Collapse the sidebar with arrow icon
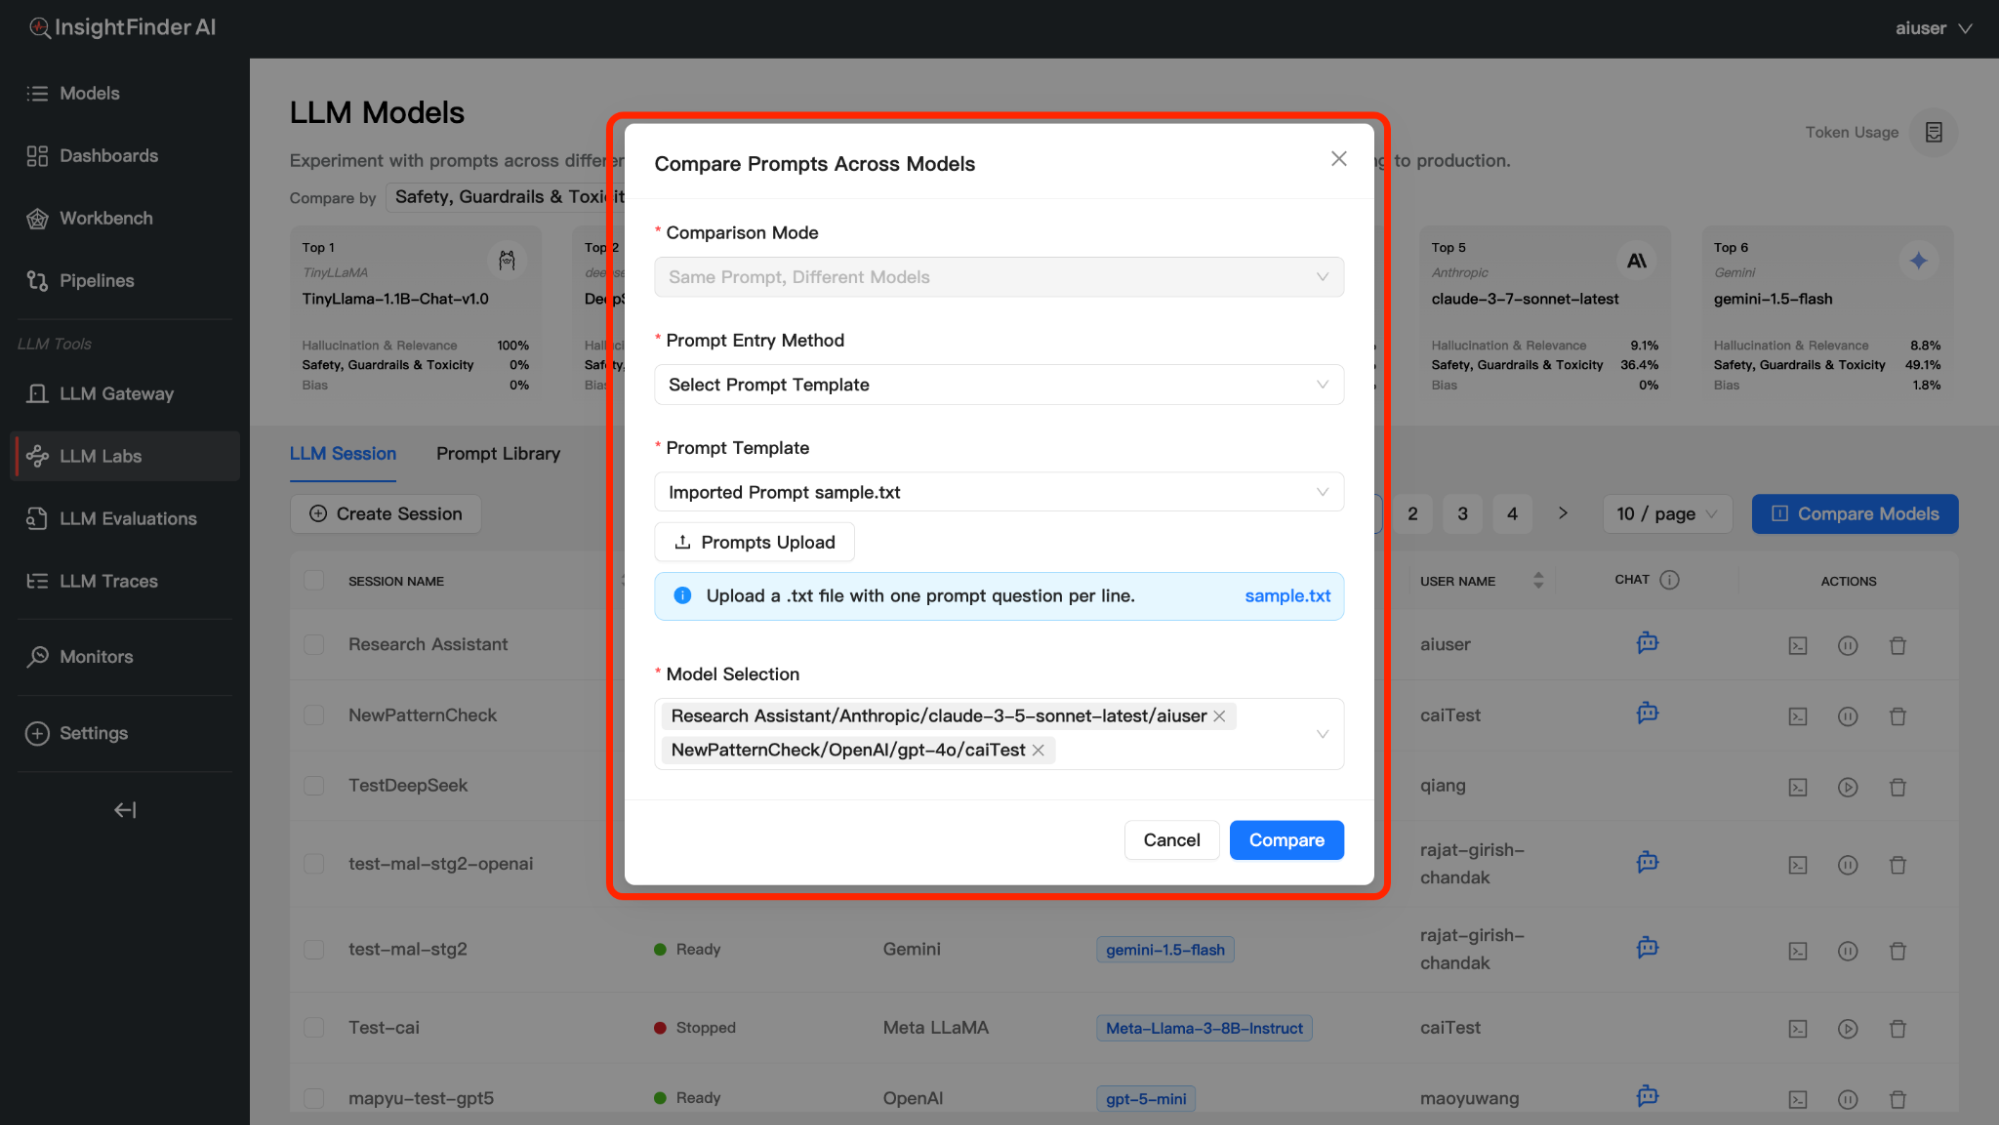The image size is (1999, 1126). click(125, 809)
